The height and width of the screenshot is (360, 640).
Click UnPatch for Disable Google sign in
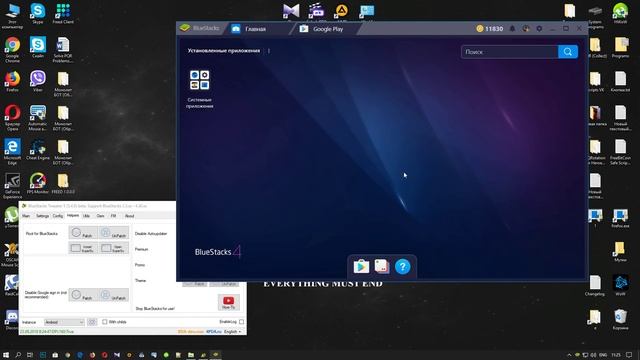[x=113, y=295]
